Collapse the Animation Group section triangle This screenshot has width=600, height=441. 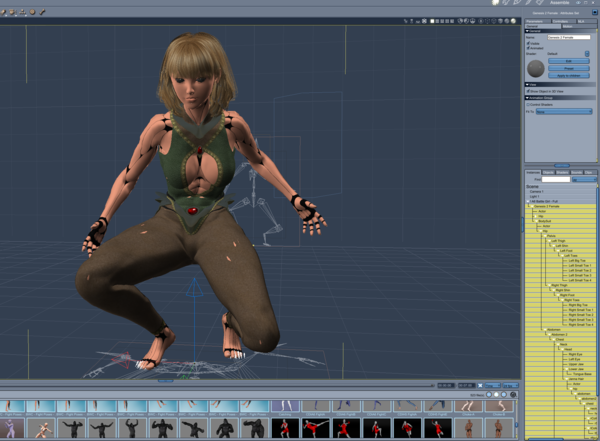tap(527, 98)
